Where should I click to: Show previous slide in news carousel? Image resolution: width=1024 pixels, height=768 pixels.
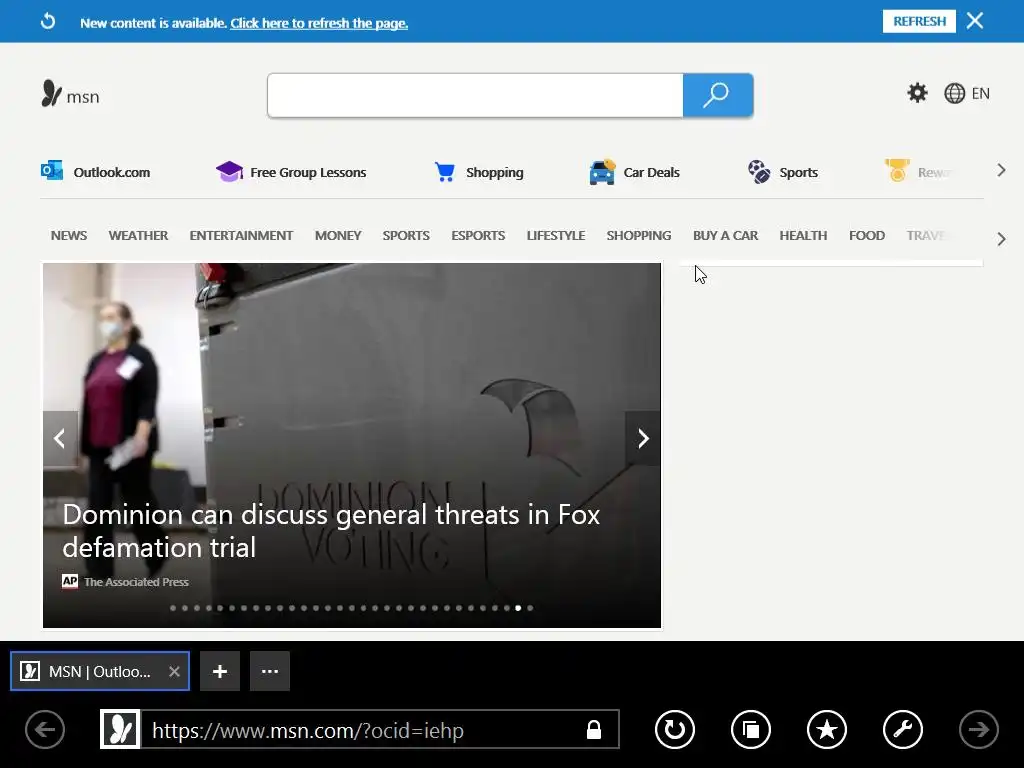60,438
